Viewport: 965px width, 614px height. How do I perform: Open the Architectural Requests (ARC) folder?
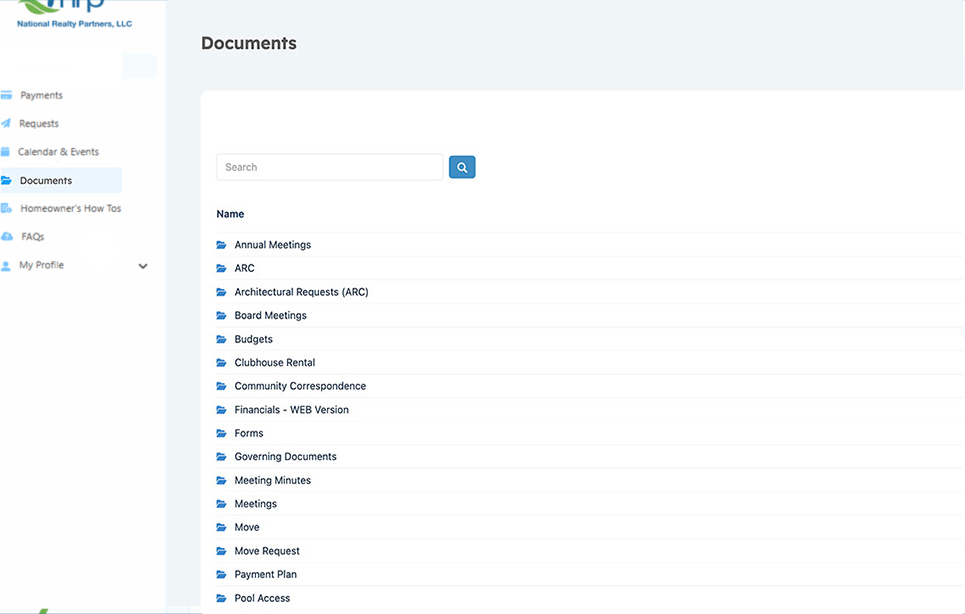[x=300, y=291]
